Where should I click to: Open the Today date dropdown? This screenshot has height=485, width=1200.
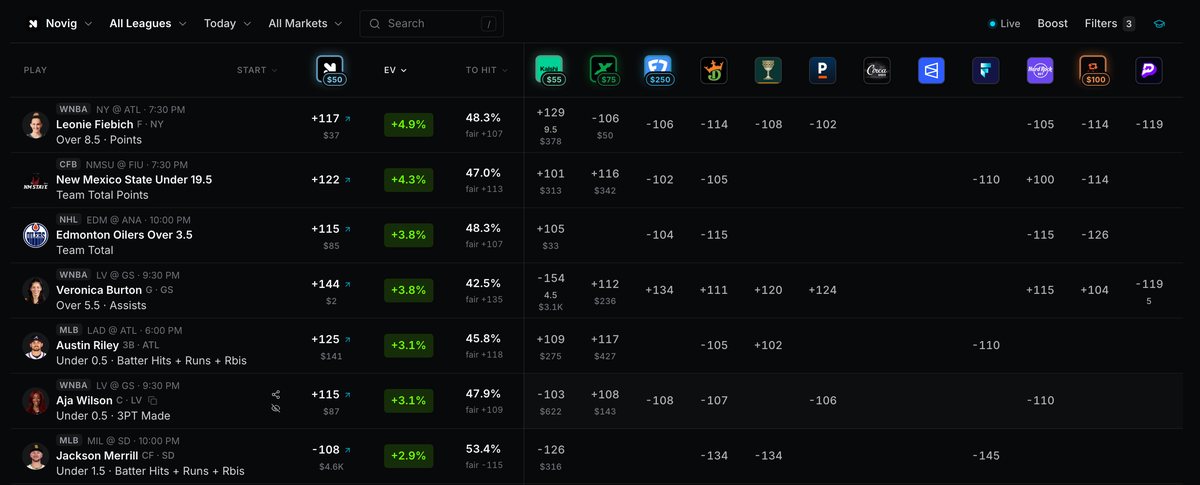pos(227,23)
